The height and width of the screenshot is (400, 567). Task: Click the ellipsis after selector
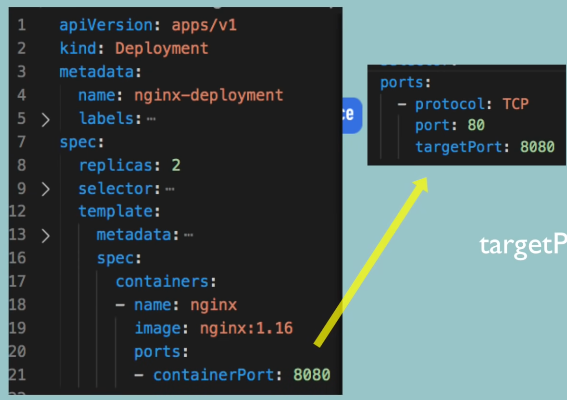170,189
